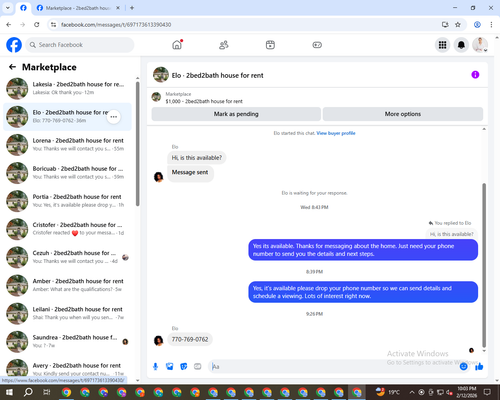Open Lakesia conversation in list
The image size is (500, 400).
point(67,88)
